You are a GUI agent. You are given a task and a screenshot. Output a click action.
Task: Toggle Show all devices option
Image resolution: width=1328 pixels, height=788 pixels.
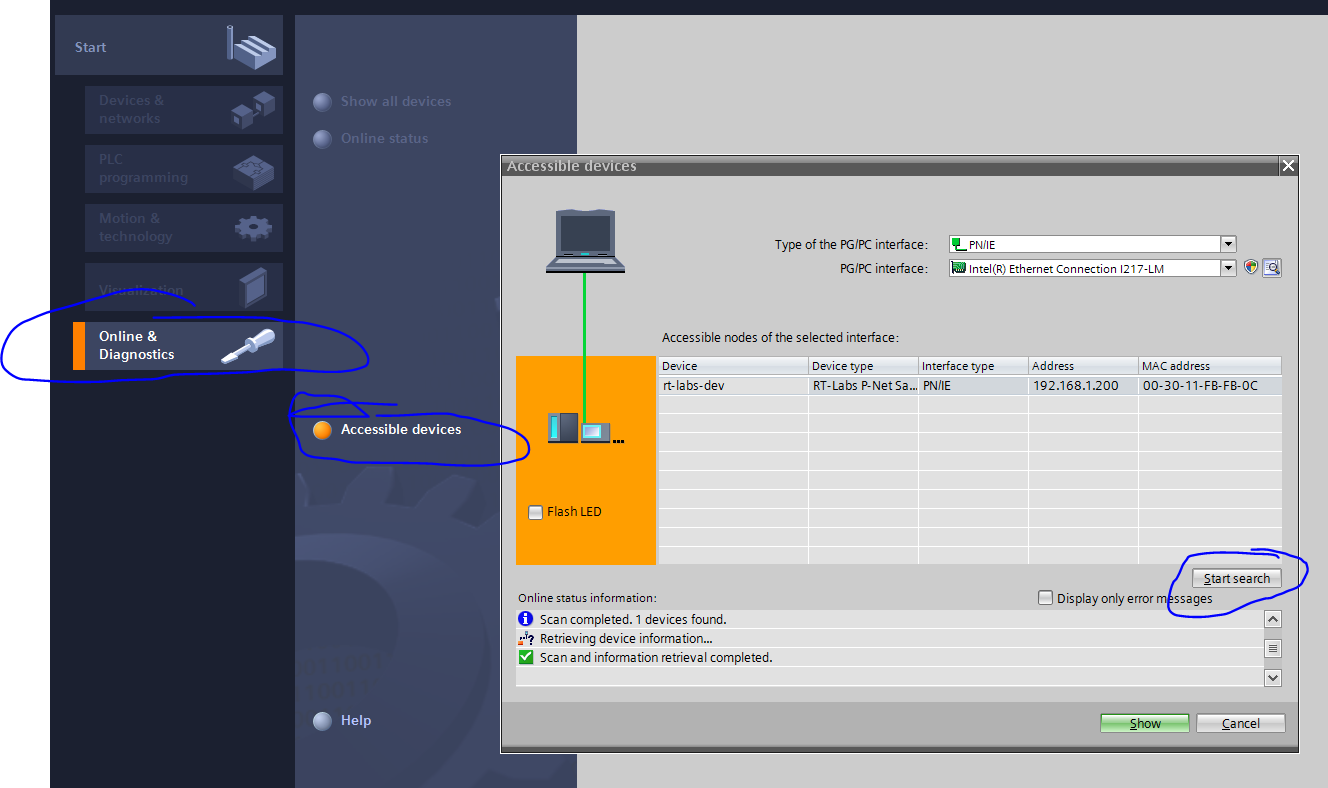pyautogui.click(x=322, y=101)
